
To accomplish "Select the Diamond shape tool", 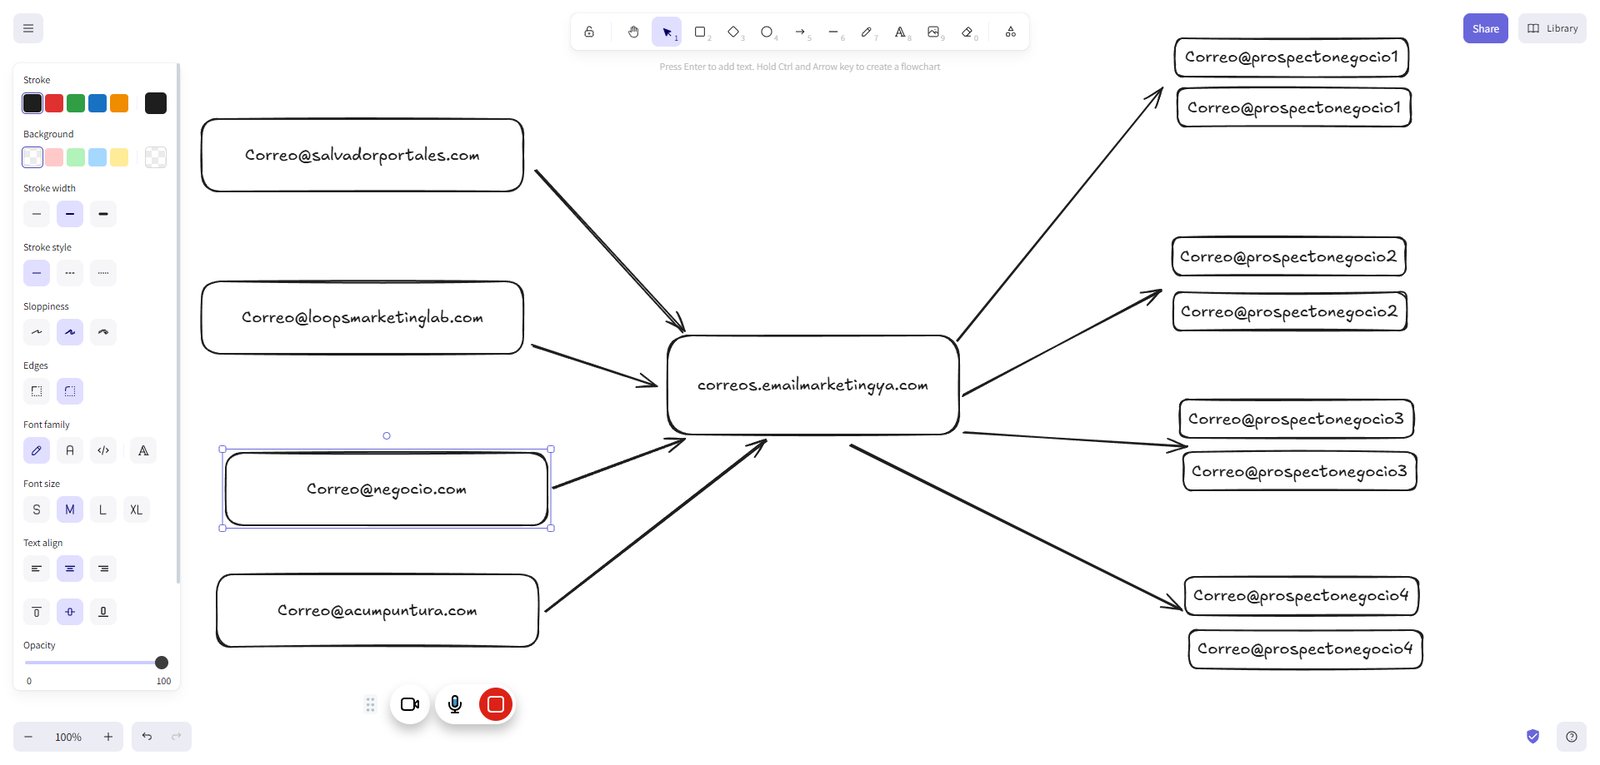I will tap(733, 32).
